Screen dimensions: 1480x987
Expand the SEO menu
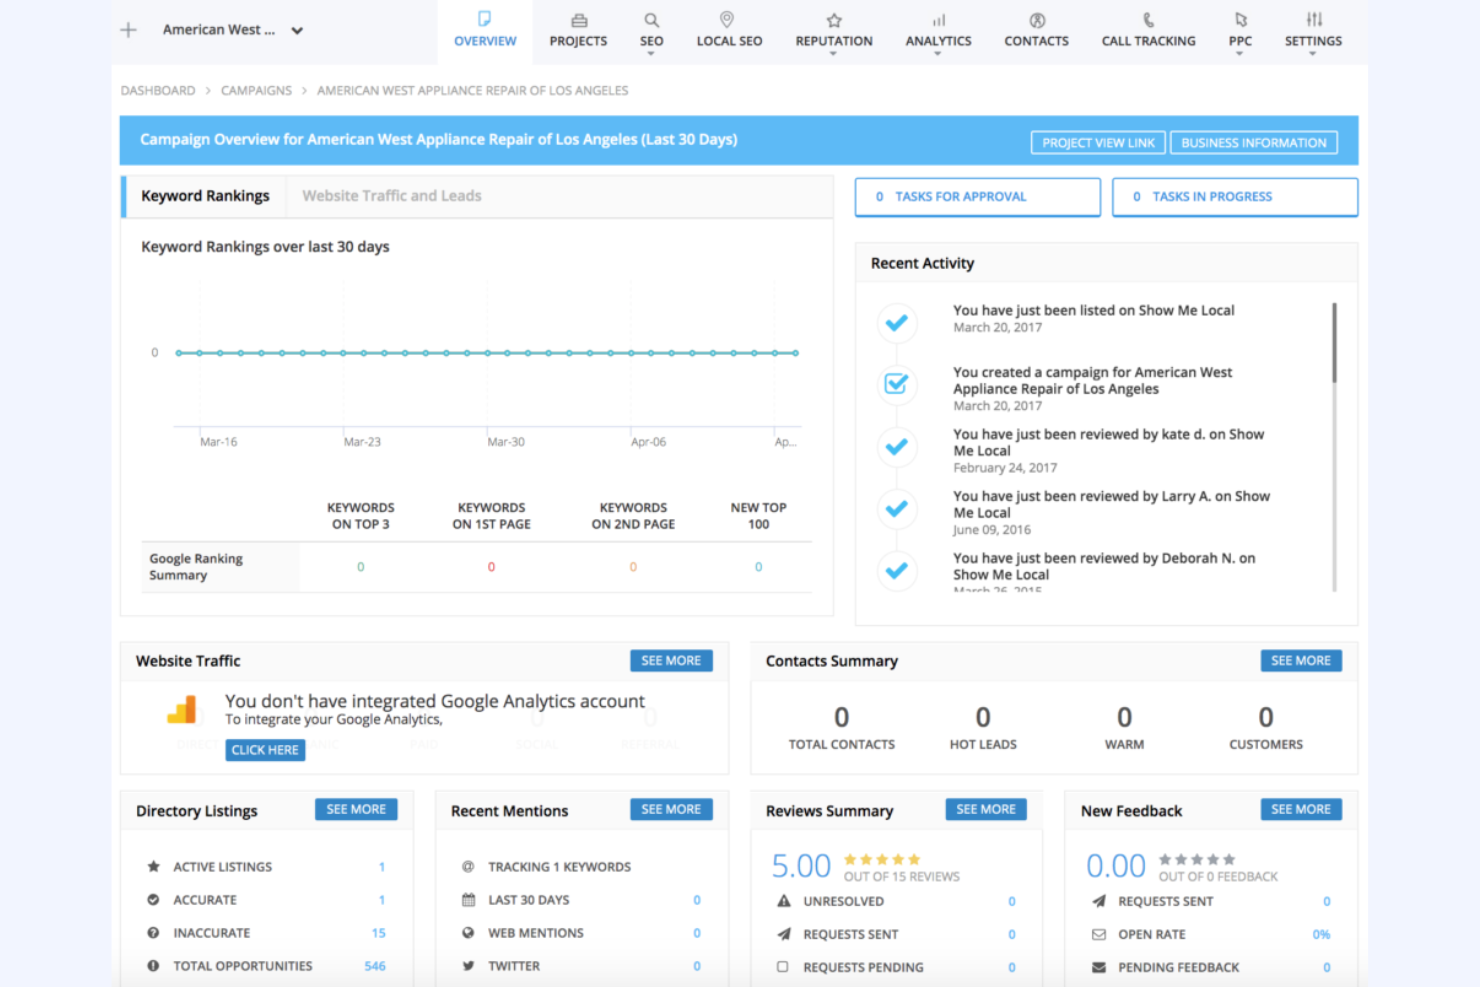(651, 32)
